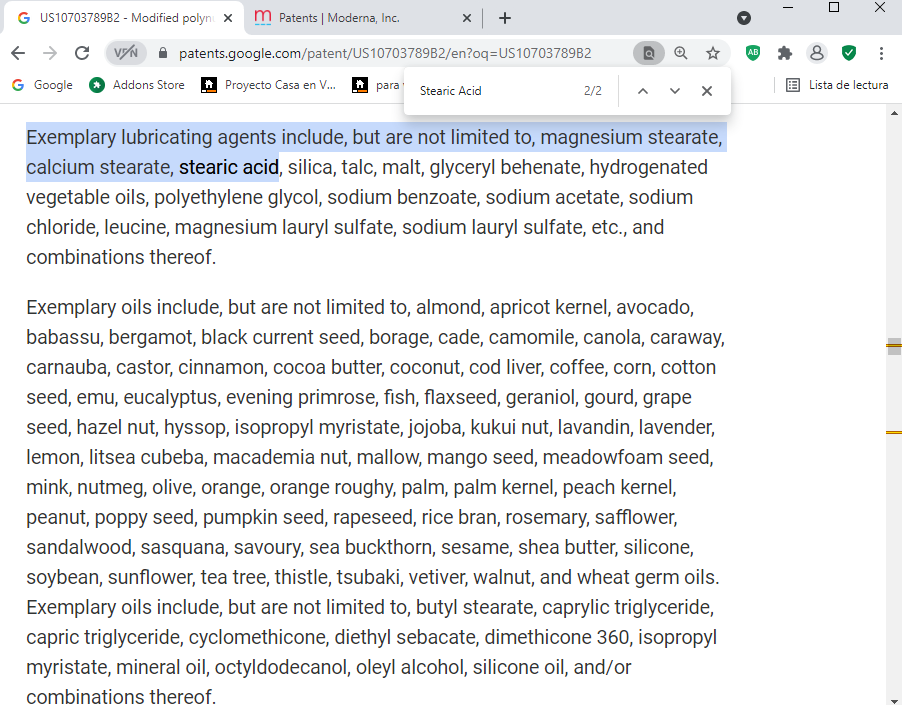Image resolution: width=902 pixels, height=705 pixels.
Task: Open the page zoom magnifier icon
Action: [x=681, y=53]
